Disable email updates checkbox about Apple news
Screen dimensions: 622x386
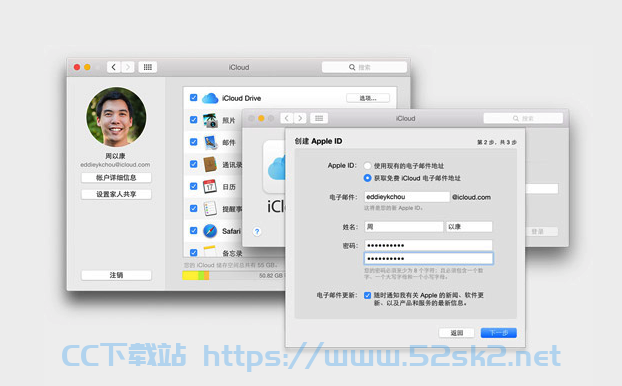pyautogui.click(x=367, y=295)
